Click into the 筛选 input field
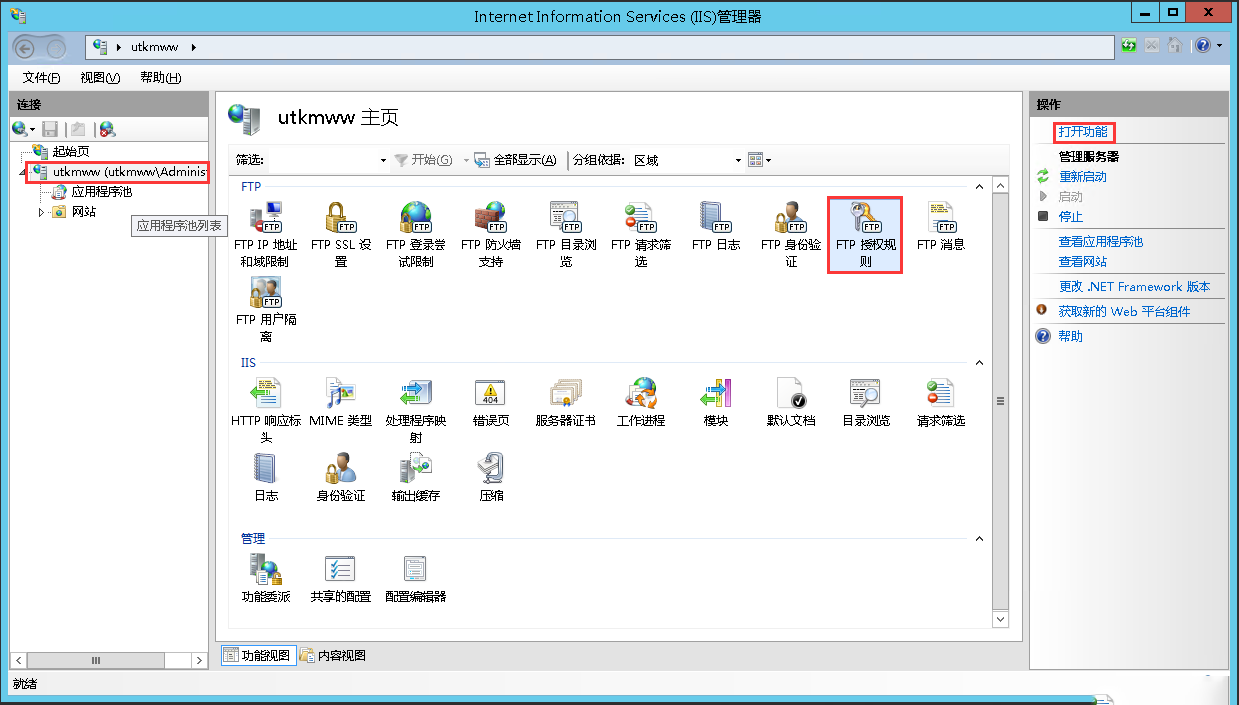Screen dimensions: 1239x705 click(x=322, y=160)
